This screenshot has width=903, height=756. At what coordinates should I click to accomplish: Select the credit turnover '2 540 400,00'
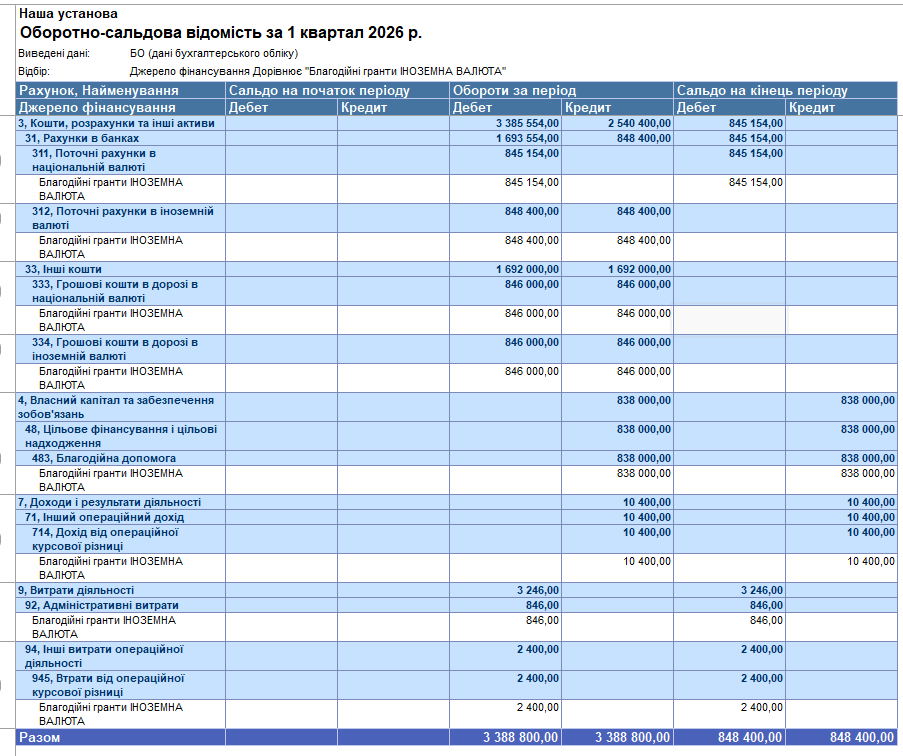pyautogui.click(x=639, y=123)
